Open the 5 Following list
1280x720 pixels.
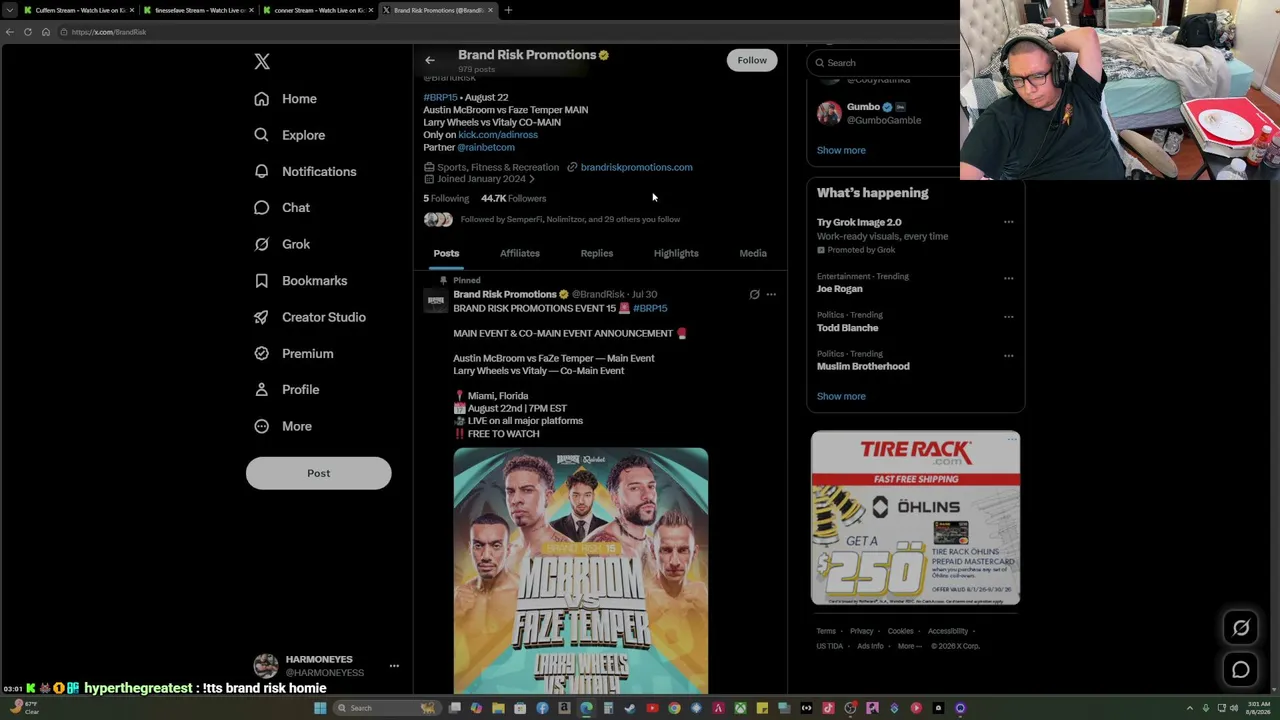(446, 198)
